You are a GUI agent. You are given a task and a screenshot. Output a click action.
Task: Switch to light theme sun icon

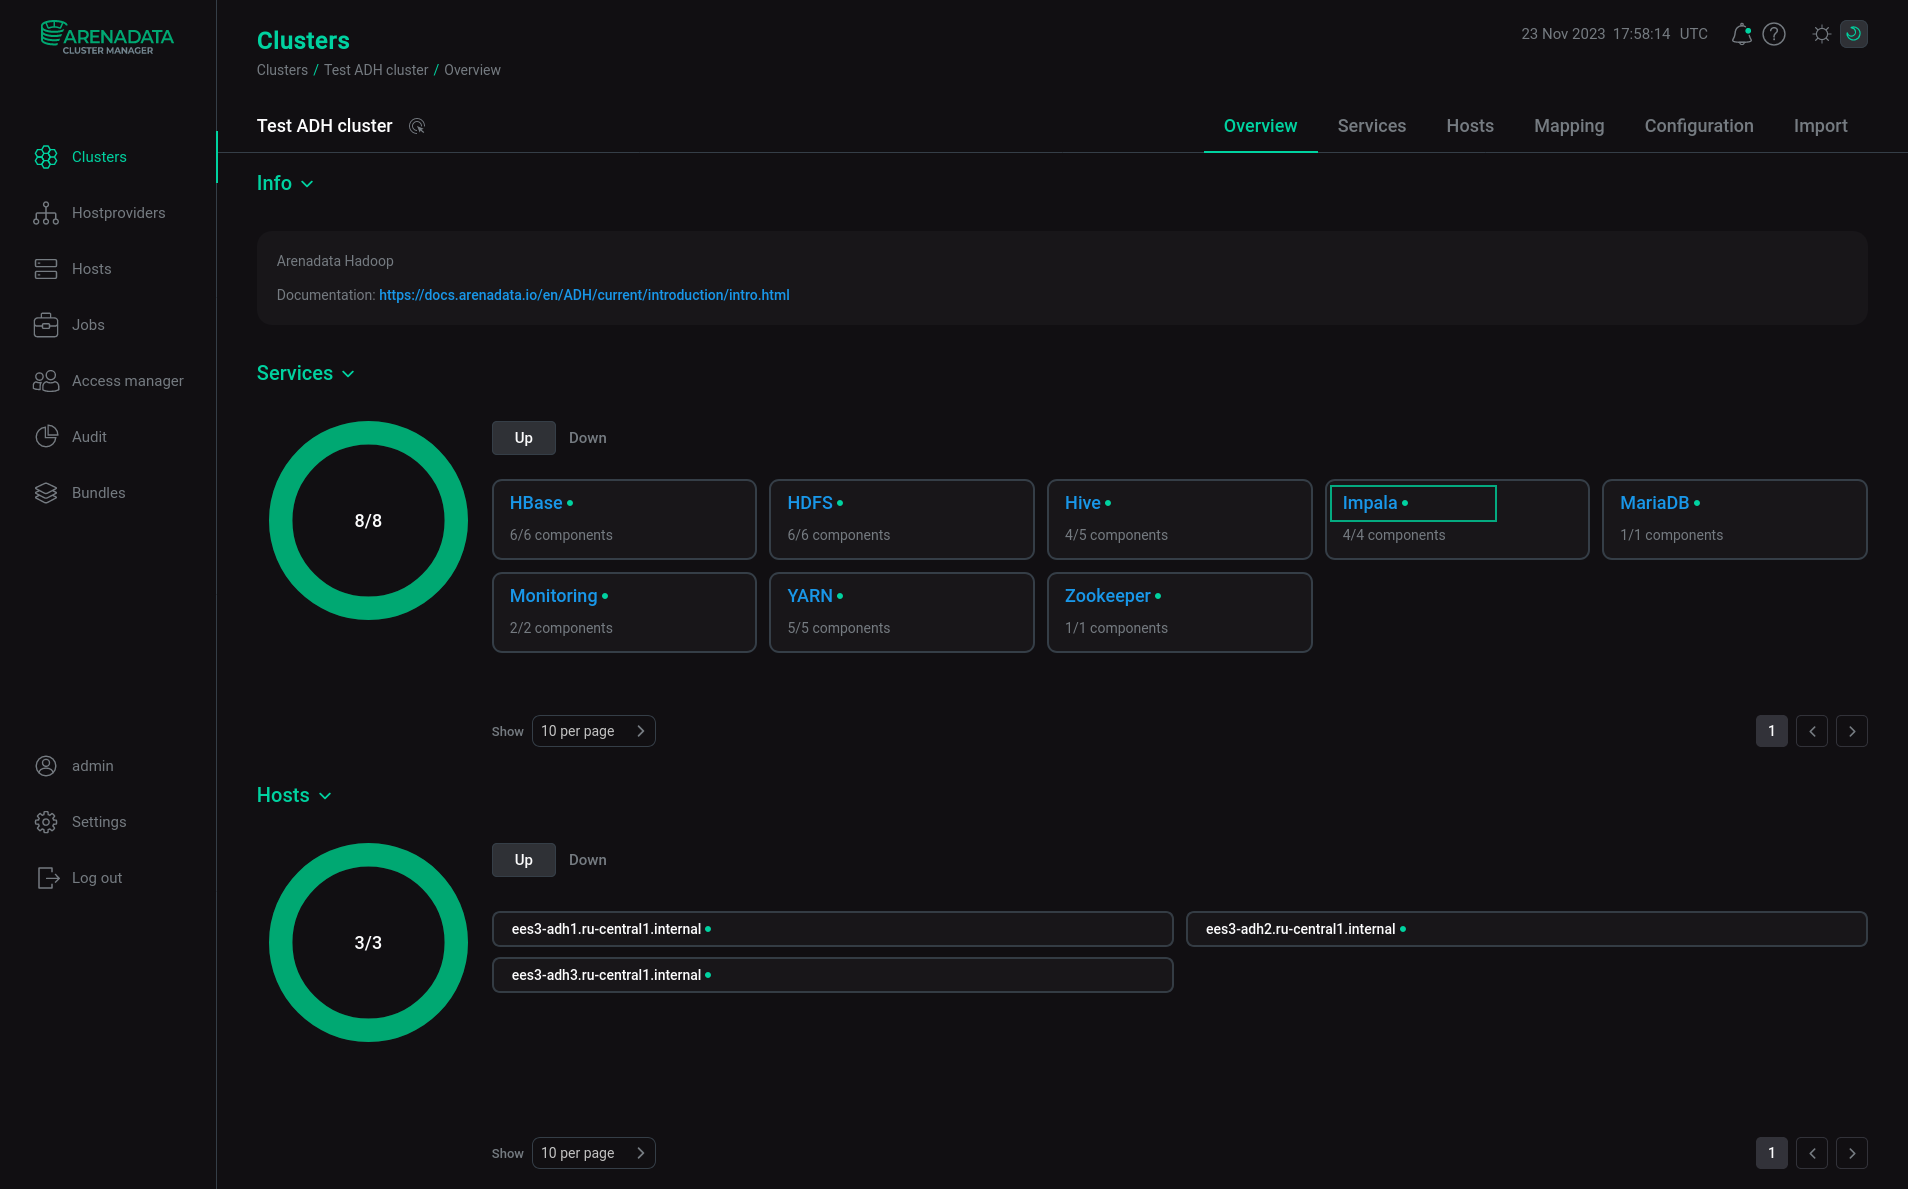pos(1822,34)
